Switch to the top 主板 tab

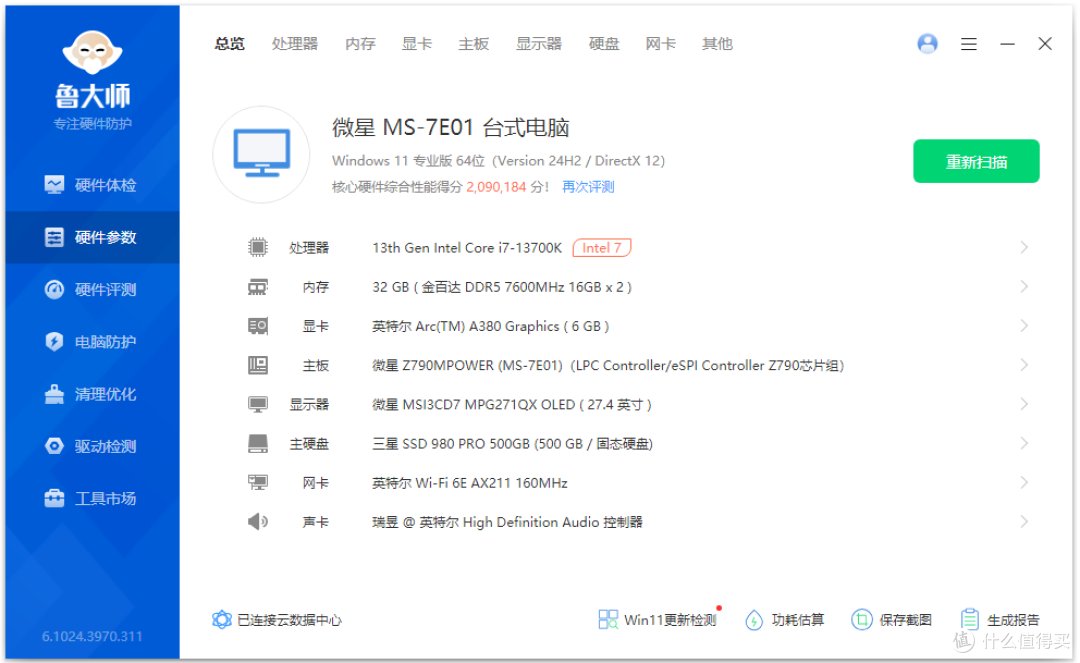(x=474, y=44)
